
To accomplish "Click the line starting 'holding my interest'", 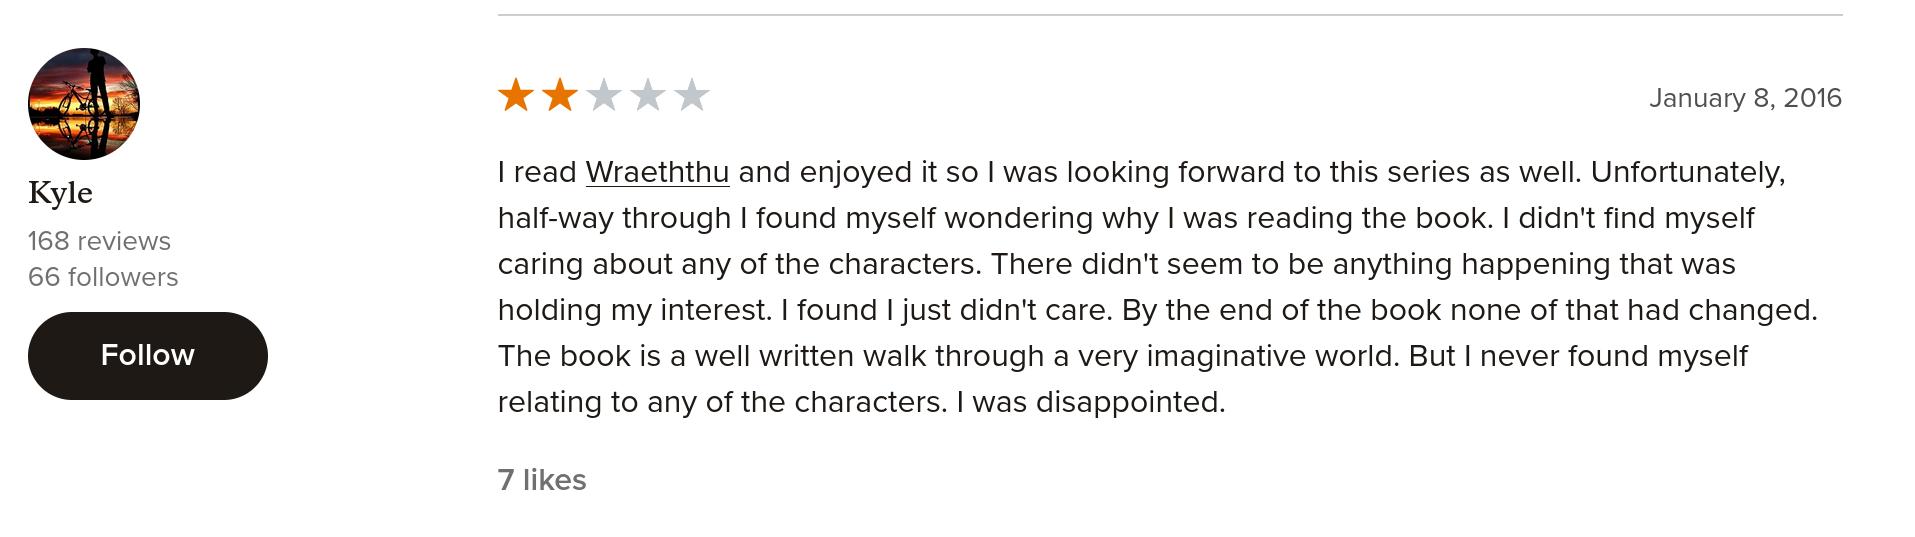I will click(x=1157, y=310).
